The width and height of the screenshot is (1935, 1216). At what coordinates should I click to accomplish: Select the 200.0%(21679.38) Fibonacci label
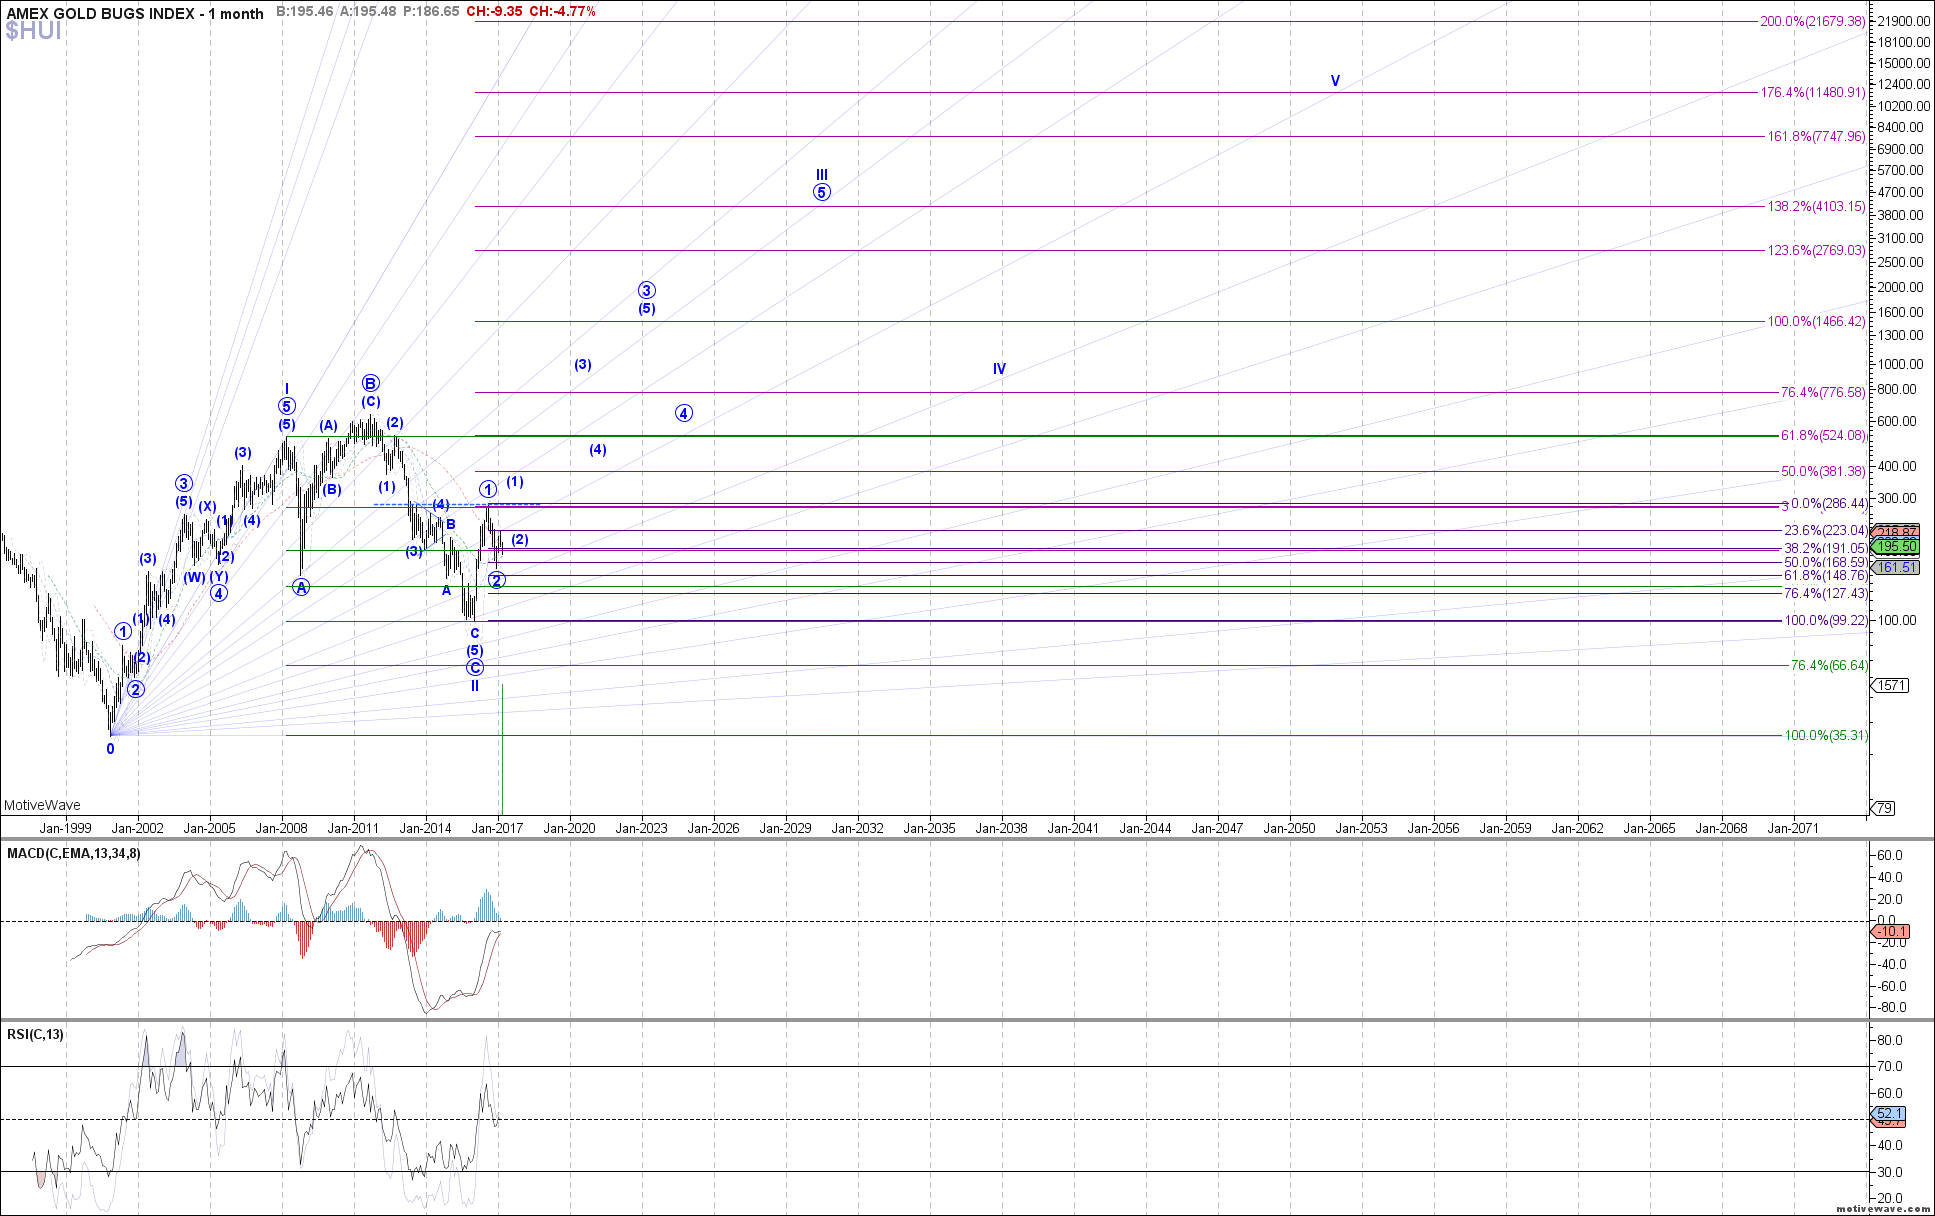1813,21
